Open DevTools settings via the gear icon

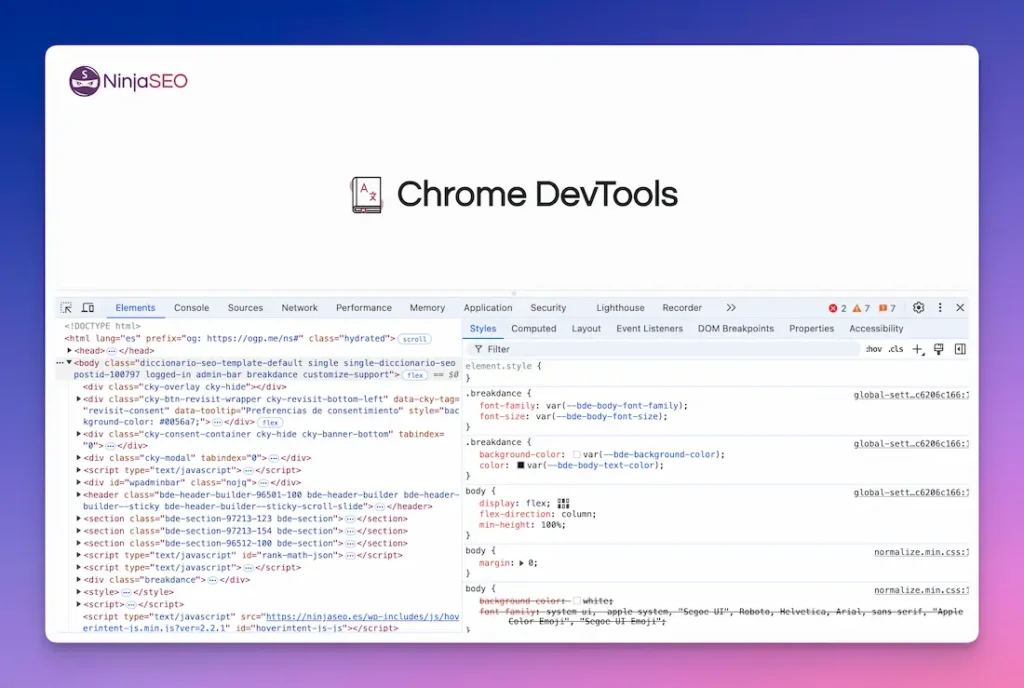[919, 308]
